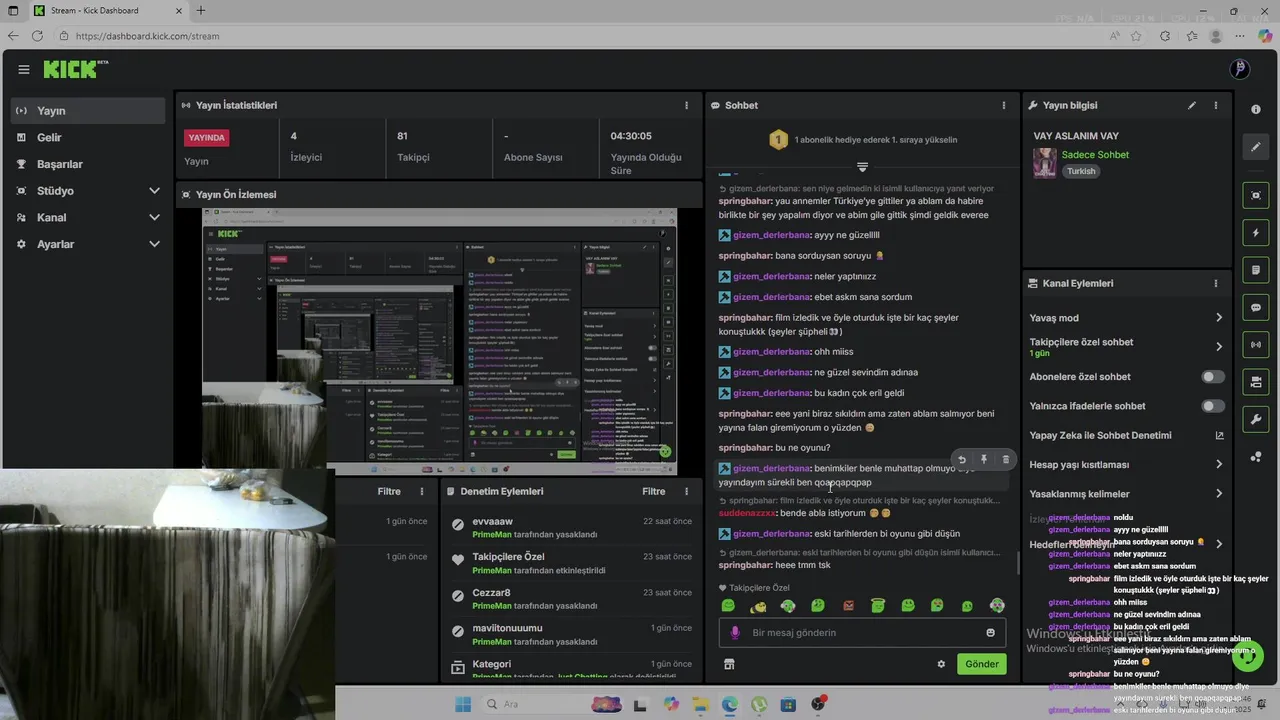Toggle Abonelere özel sohbet switch
This screenshot has height=720, width=1280.
point(1213,377)
